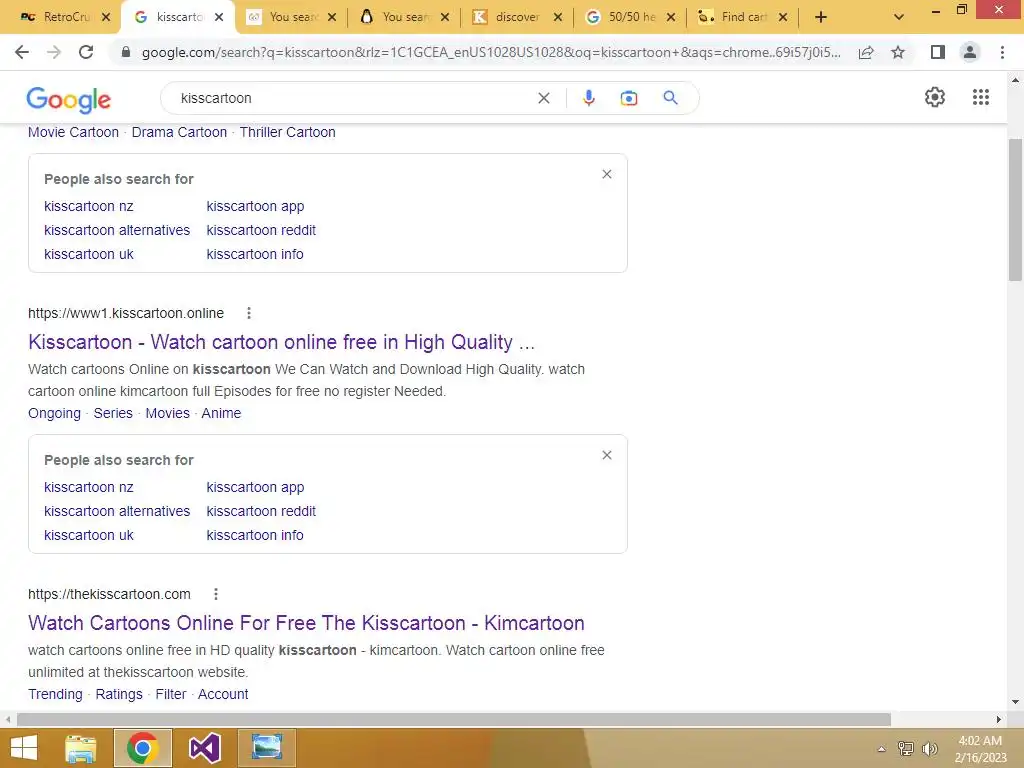The width and height of the screenshot is (1024, 768).
Task: Bookmark this page with the star icon
Action: coord(898,52)
